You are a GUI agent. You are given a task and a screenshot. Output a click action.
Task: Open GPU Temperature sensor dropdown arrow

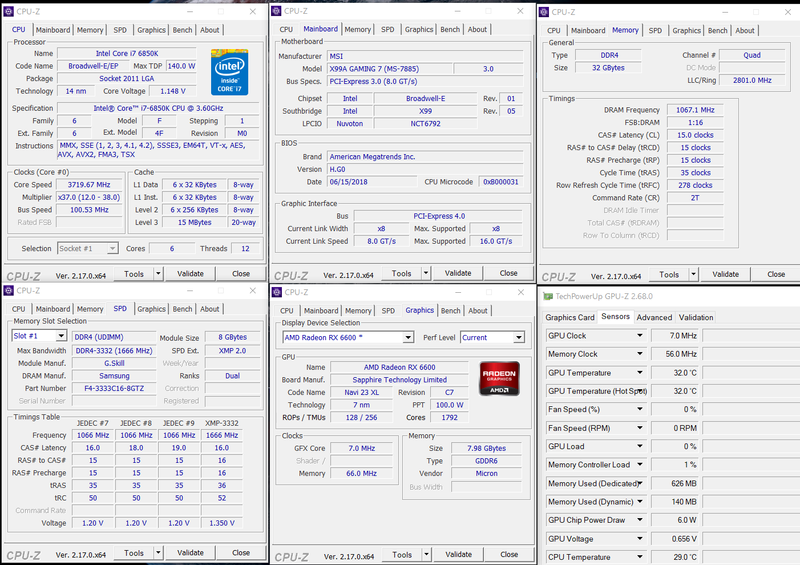[x=640, y=373]
